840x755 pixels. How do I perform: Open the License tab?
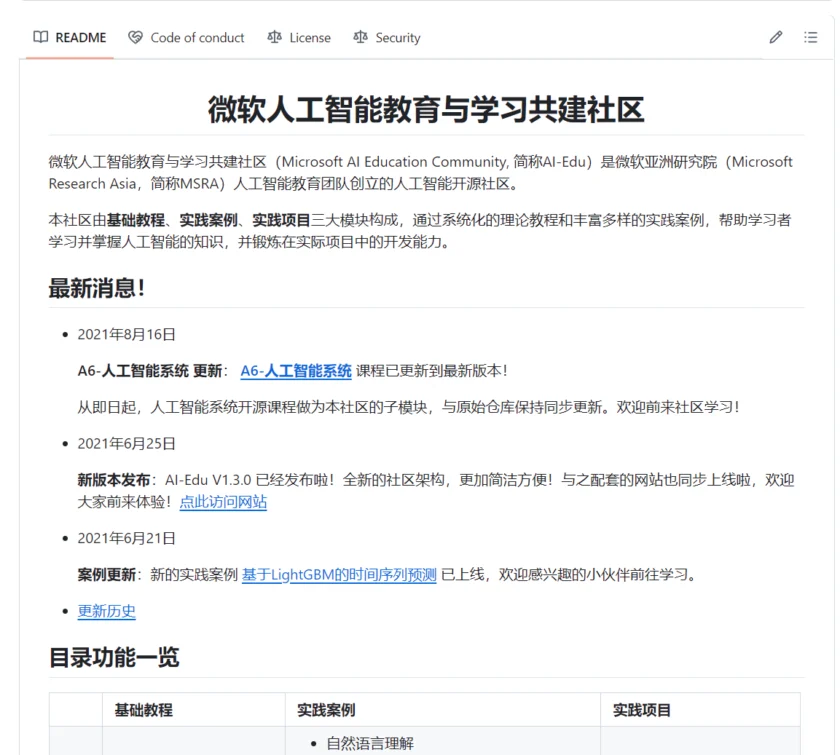[x=299, y=38]
